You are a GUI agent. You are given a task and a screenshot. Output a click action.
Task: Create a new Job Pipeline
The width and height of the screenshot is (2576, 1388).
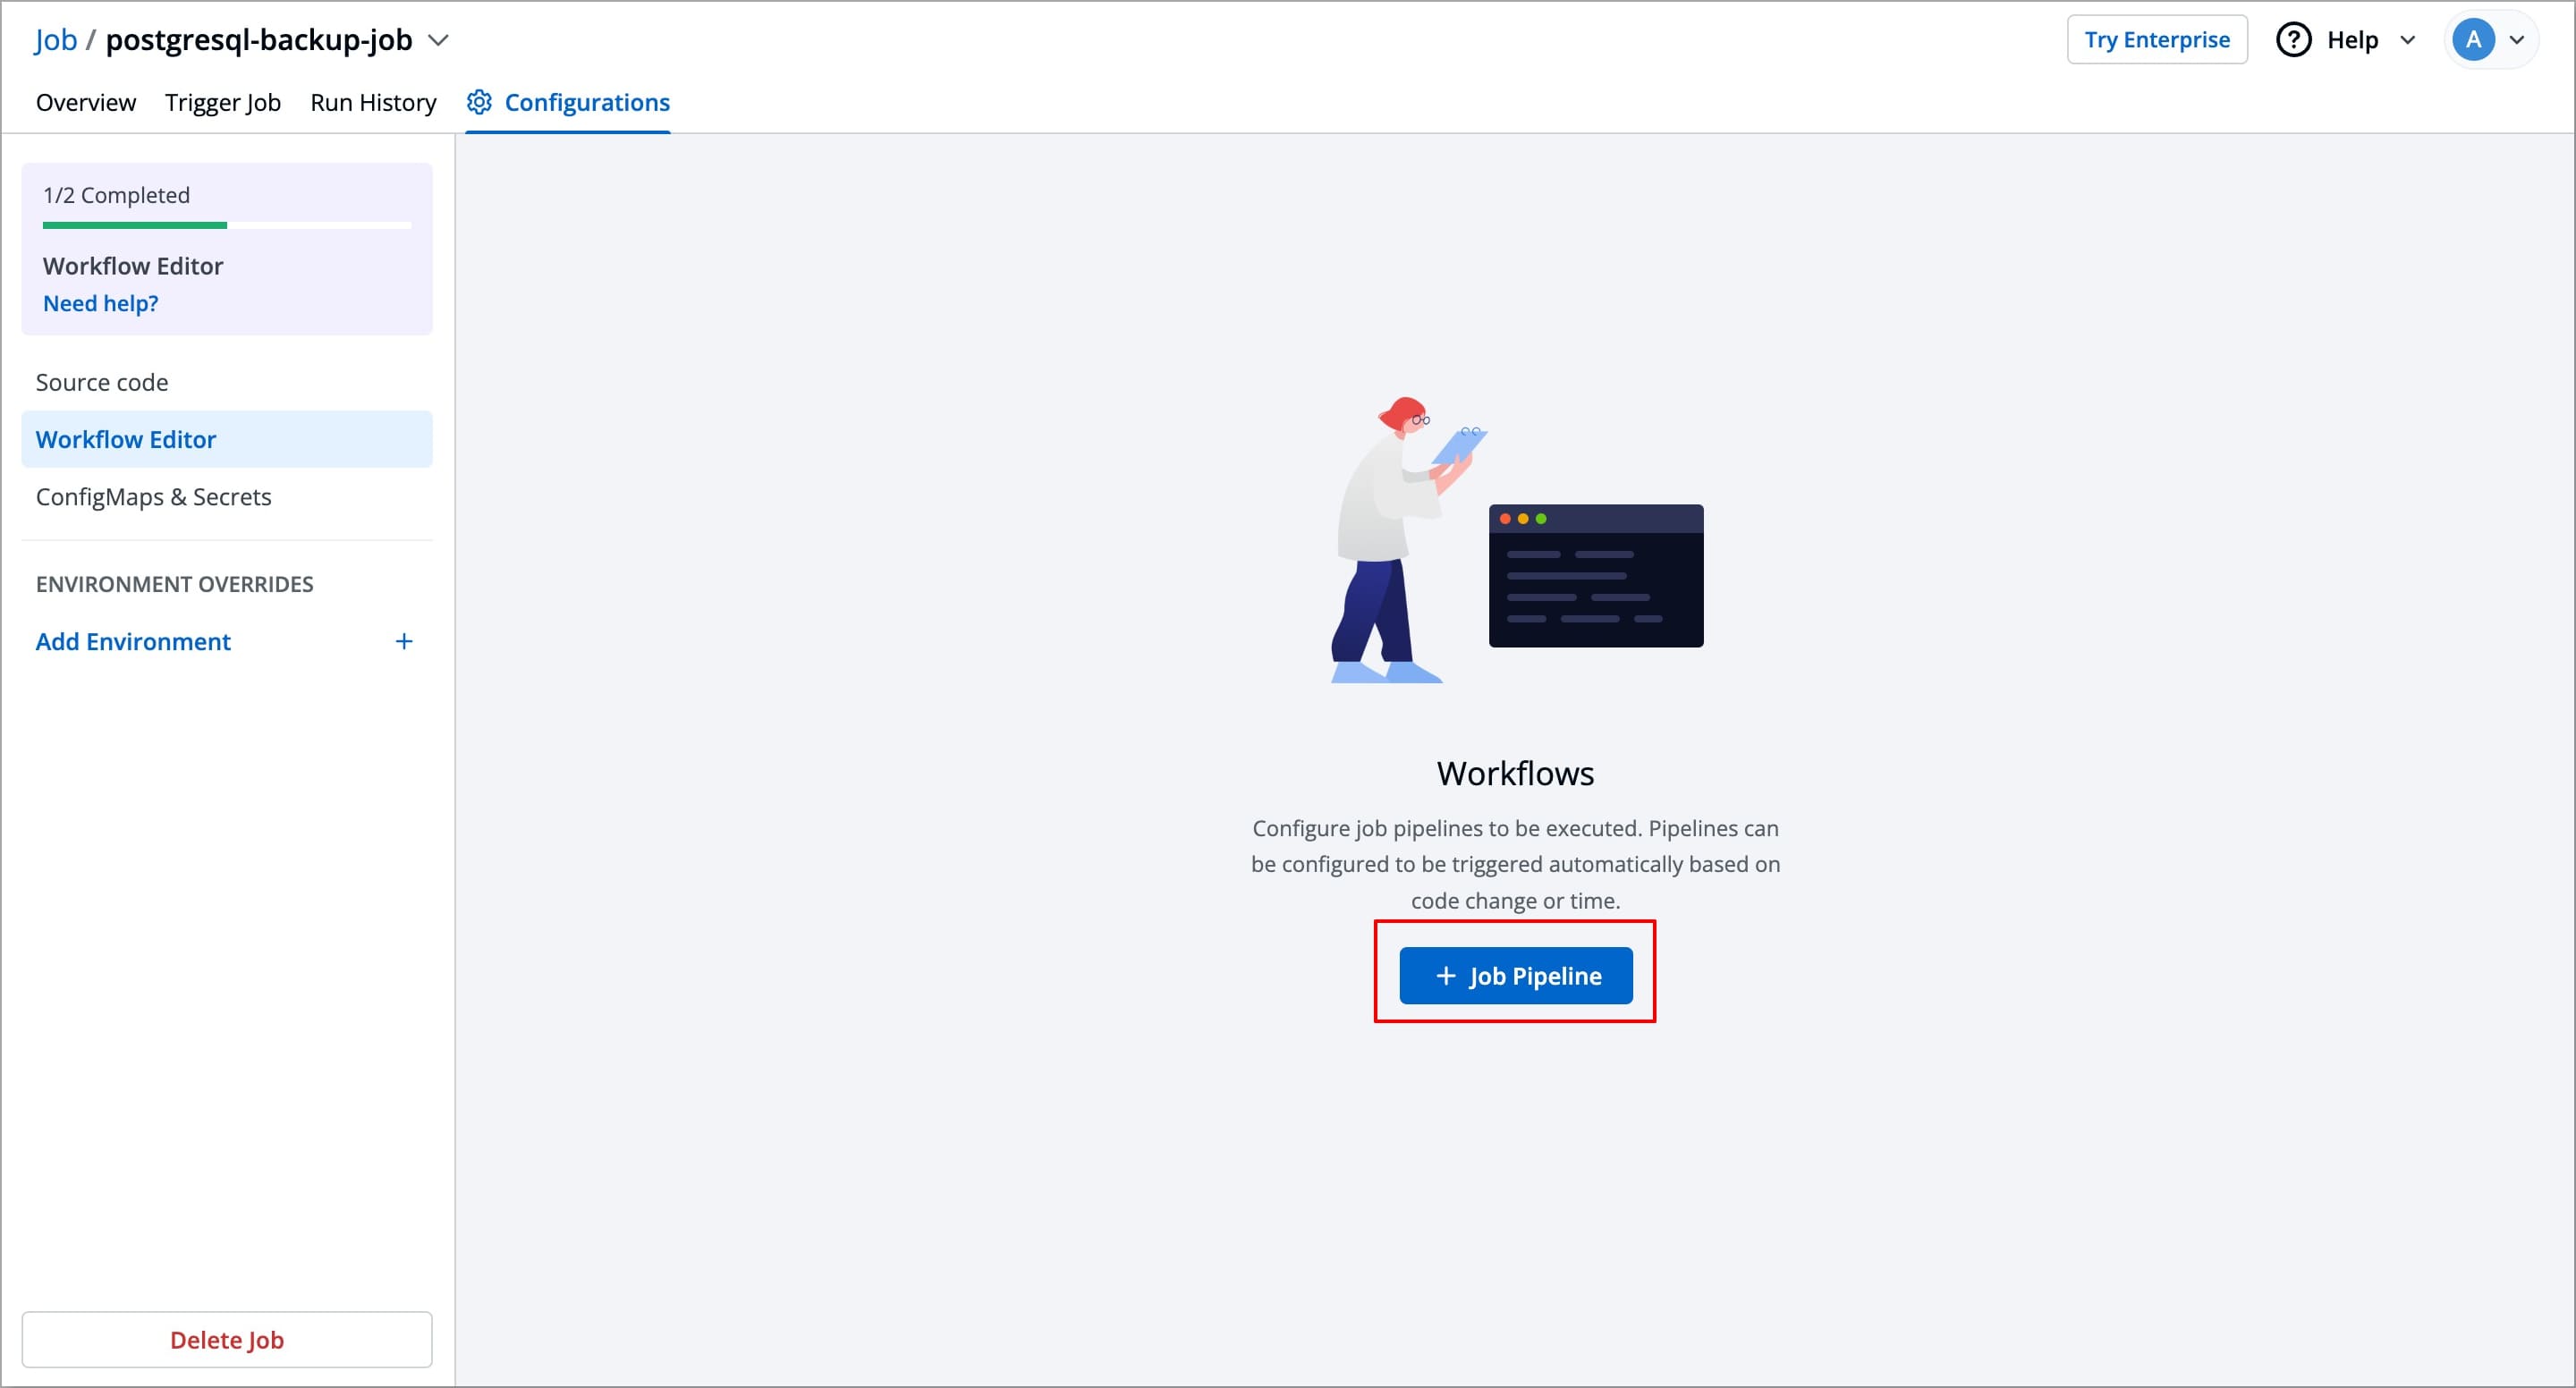pyautogui.click(x=1515, y=975)
